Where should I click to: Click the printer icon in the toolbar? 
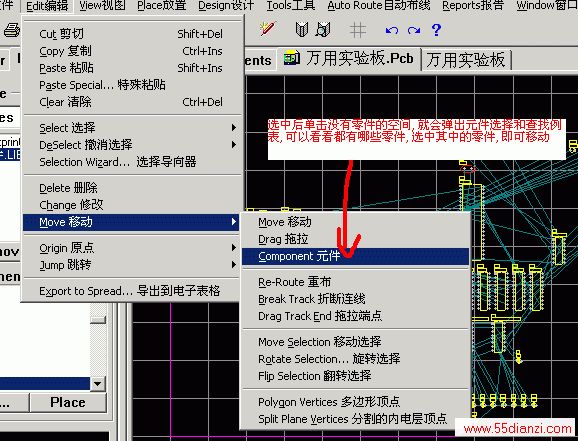[x=12, y=30]
